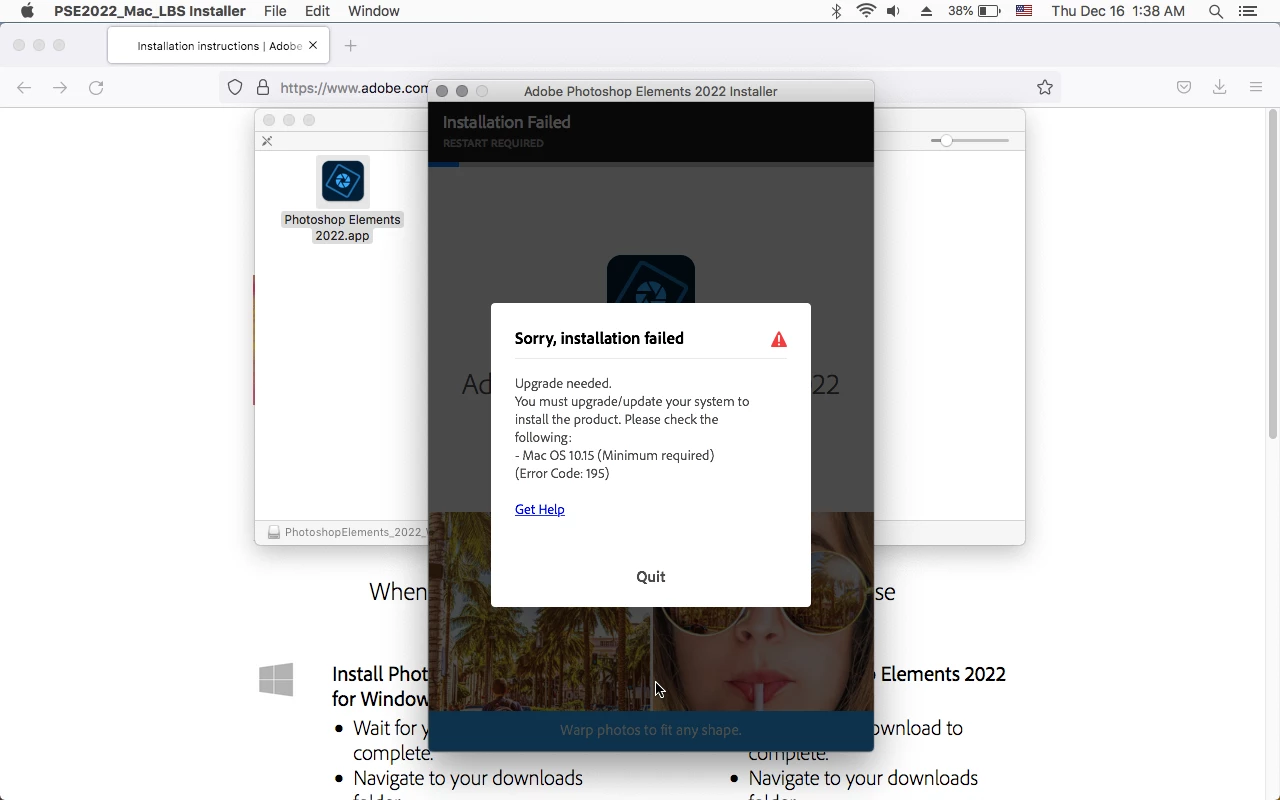The height and width of the screenshot is (800, 1280).
Task: Close the Installation Instructions tab
Action: coord(313,46)
